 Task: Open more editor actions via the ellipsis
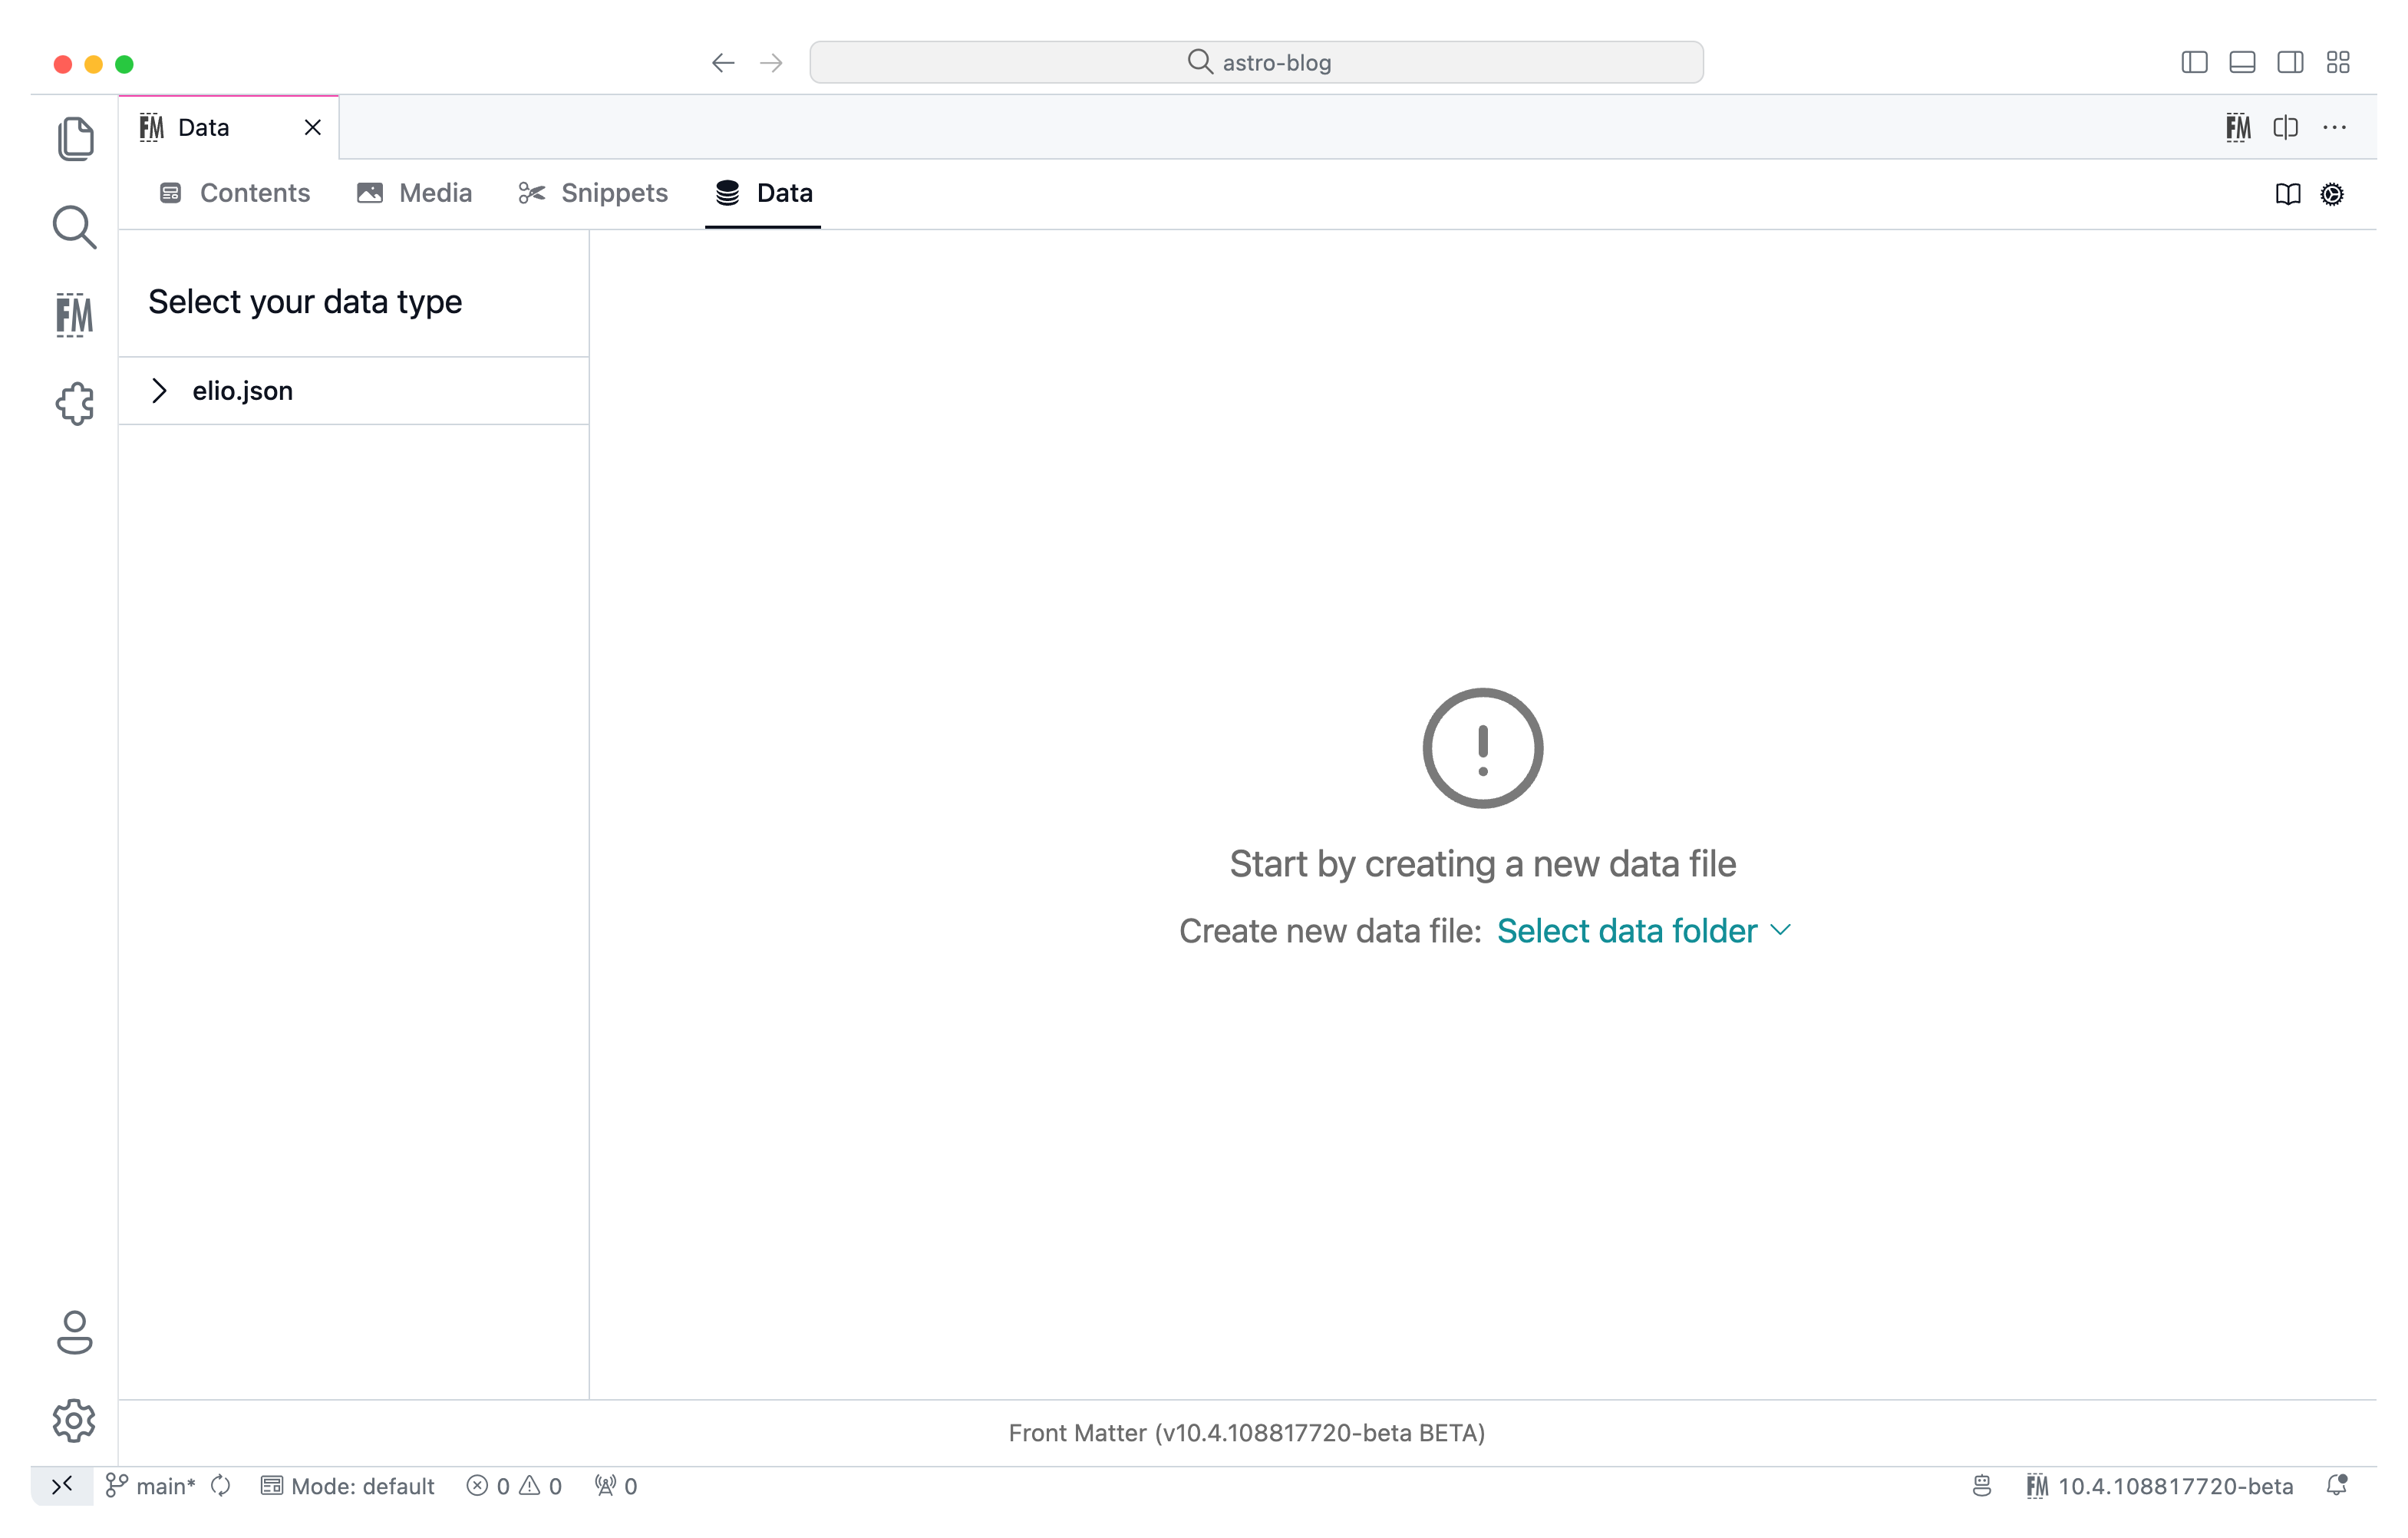(x=2335, y=127)
